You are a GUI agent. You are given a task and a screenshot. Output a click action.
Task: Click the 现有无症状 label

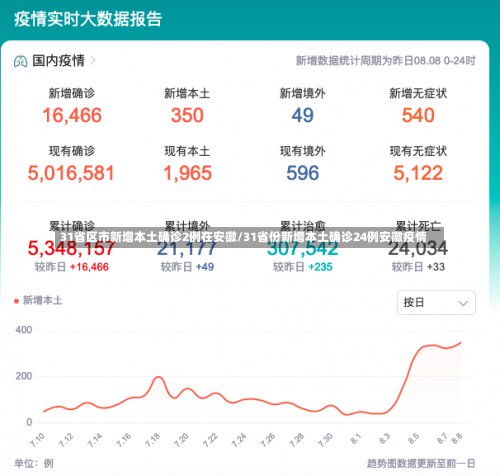point(418,151)
